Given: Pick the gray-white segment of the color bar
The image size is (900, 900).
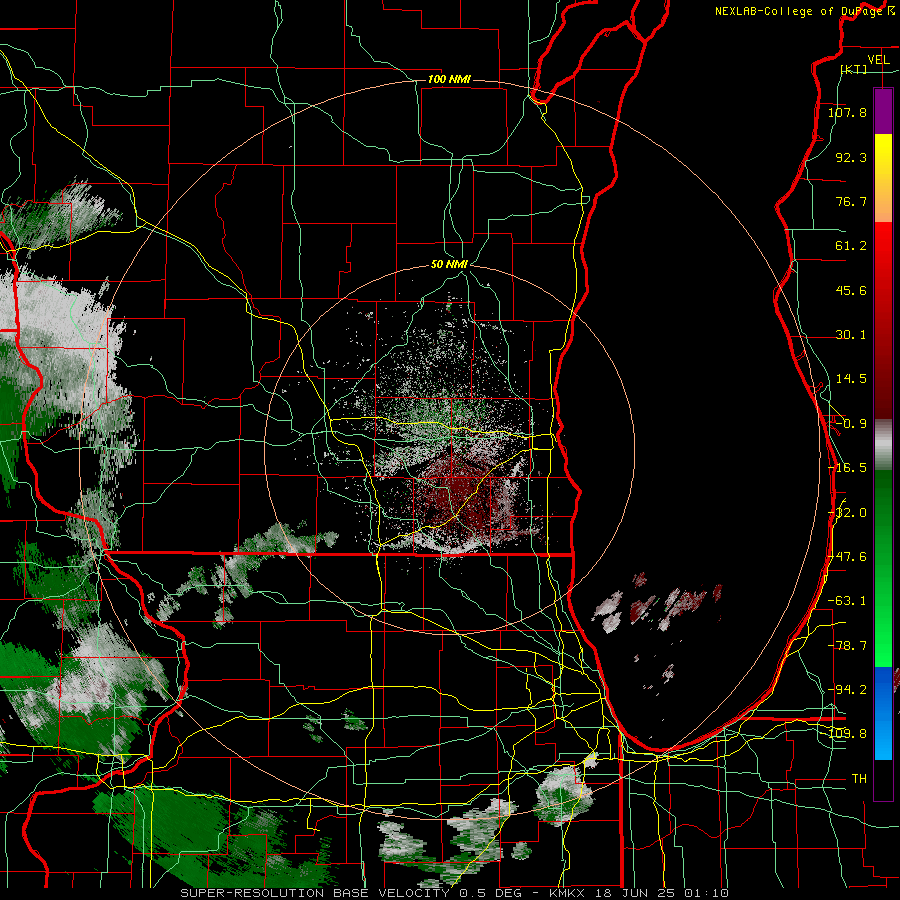Looking at the screenshot, I should (883, 445).
